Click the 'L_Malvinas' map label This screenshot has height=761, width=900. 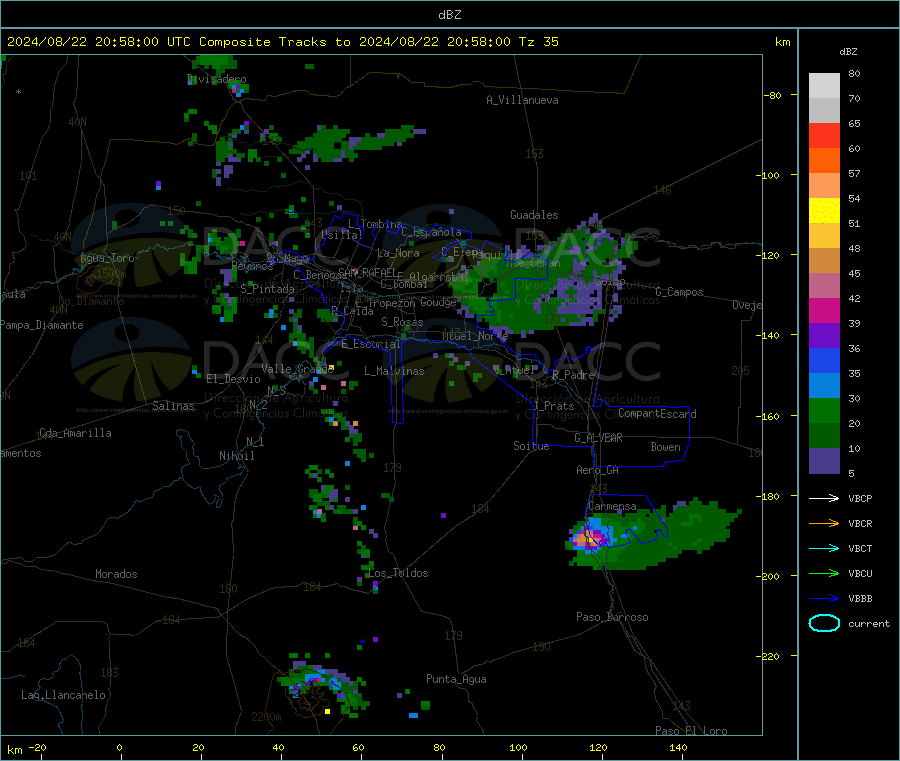click(x=394, y=371)
